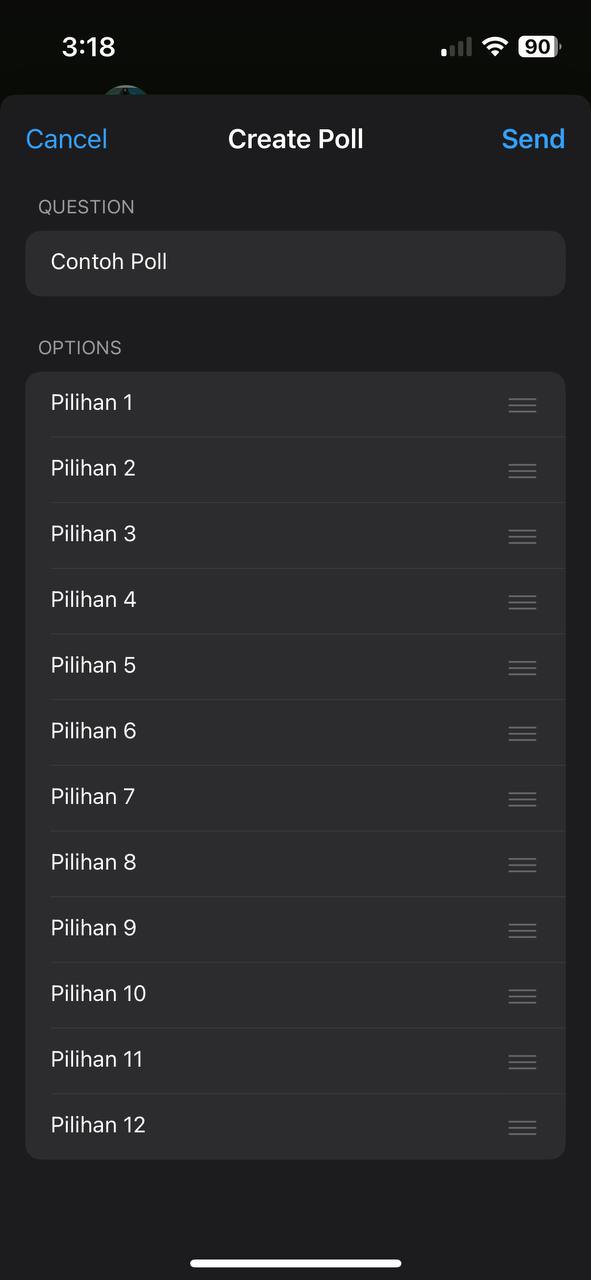The image size is (591, 1280).
Task: Select the drag handle icon for Pilihan 5
Action: 522,668
